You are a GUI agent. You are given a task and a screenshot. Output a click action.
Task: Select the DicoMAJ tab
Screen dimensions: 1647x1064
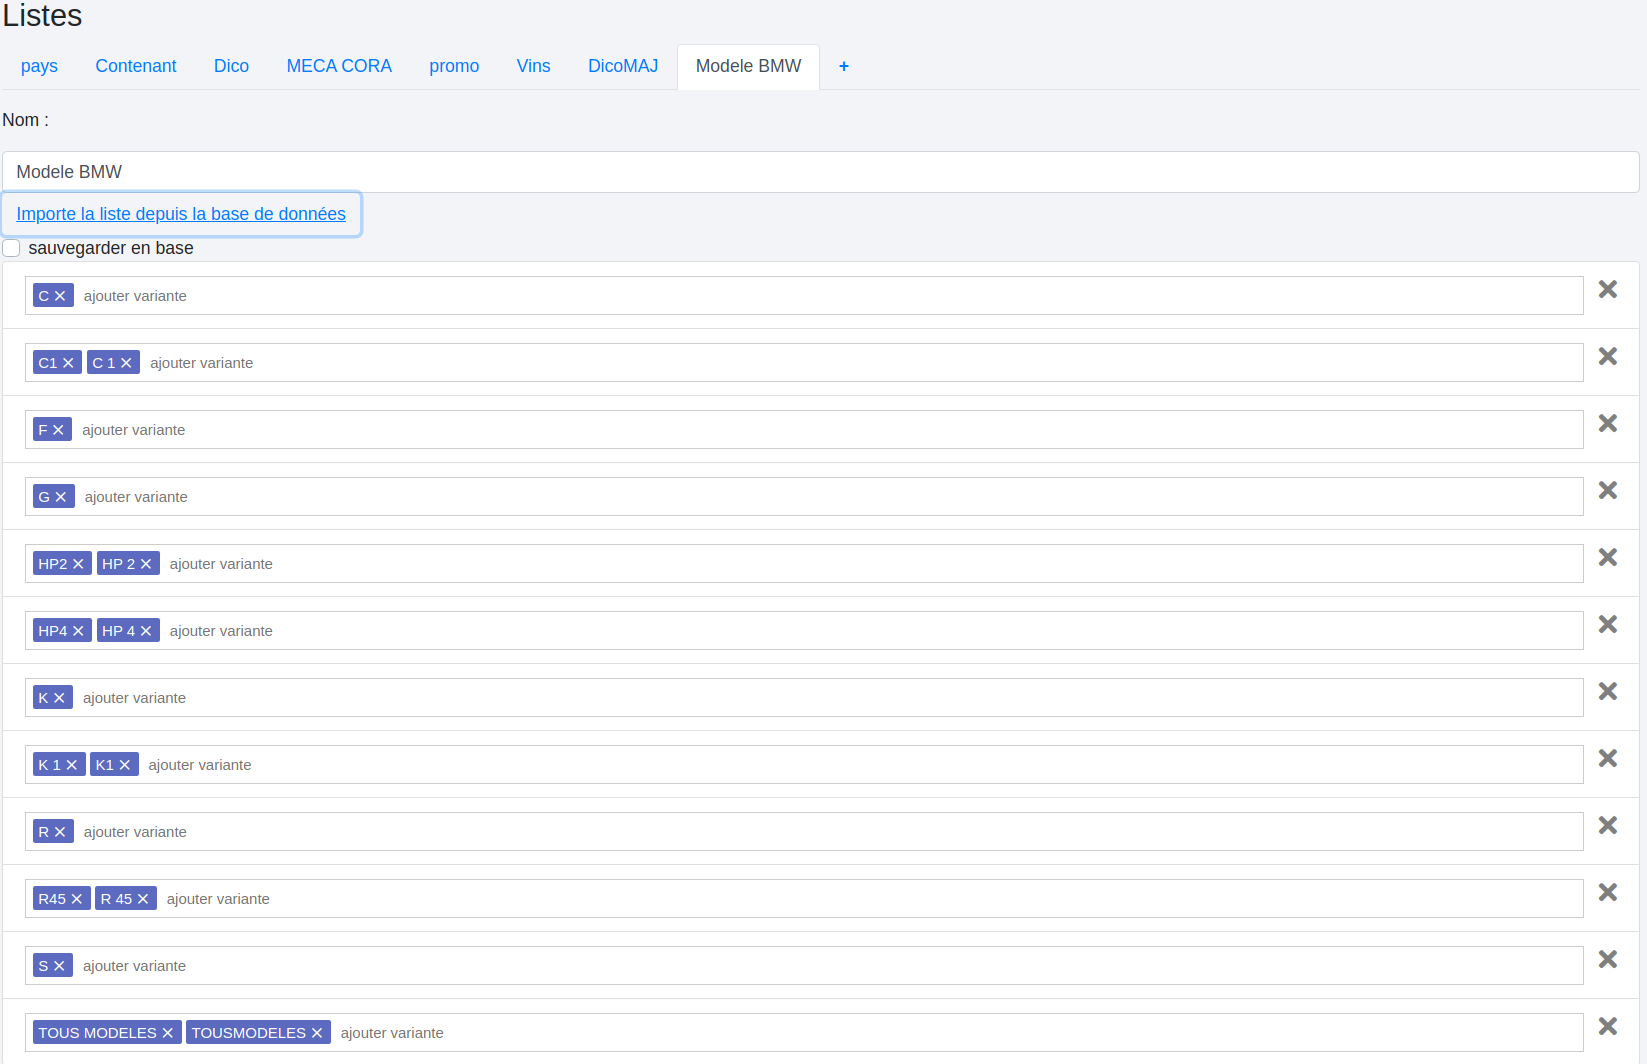point(622,66)
